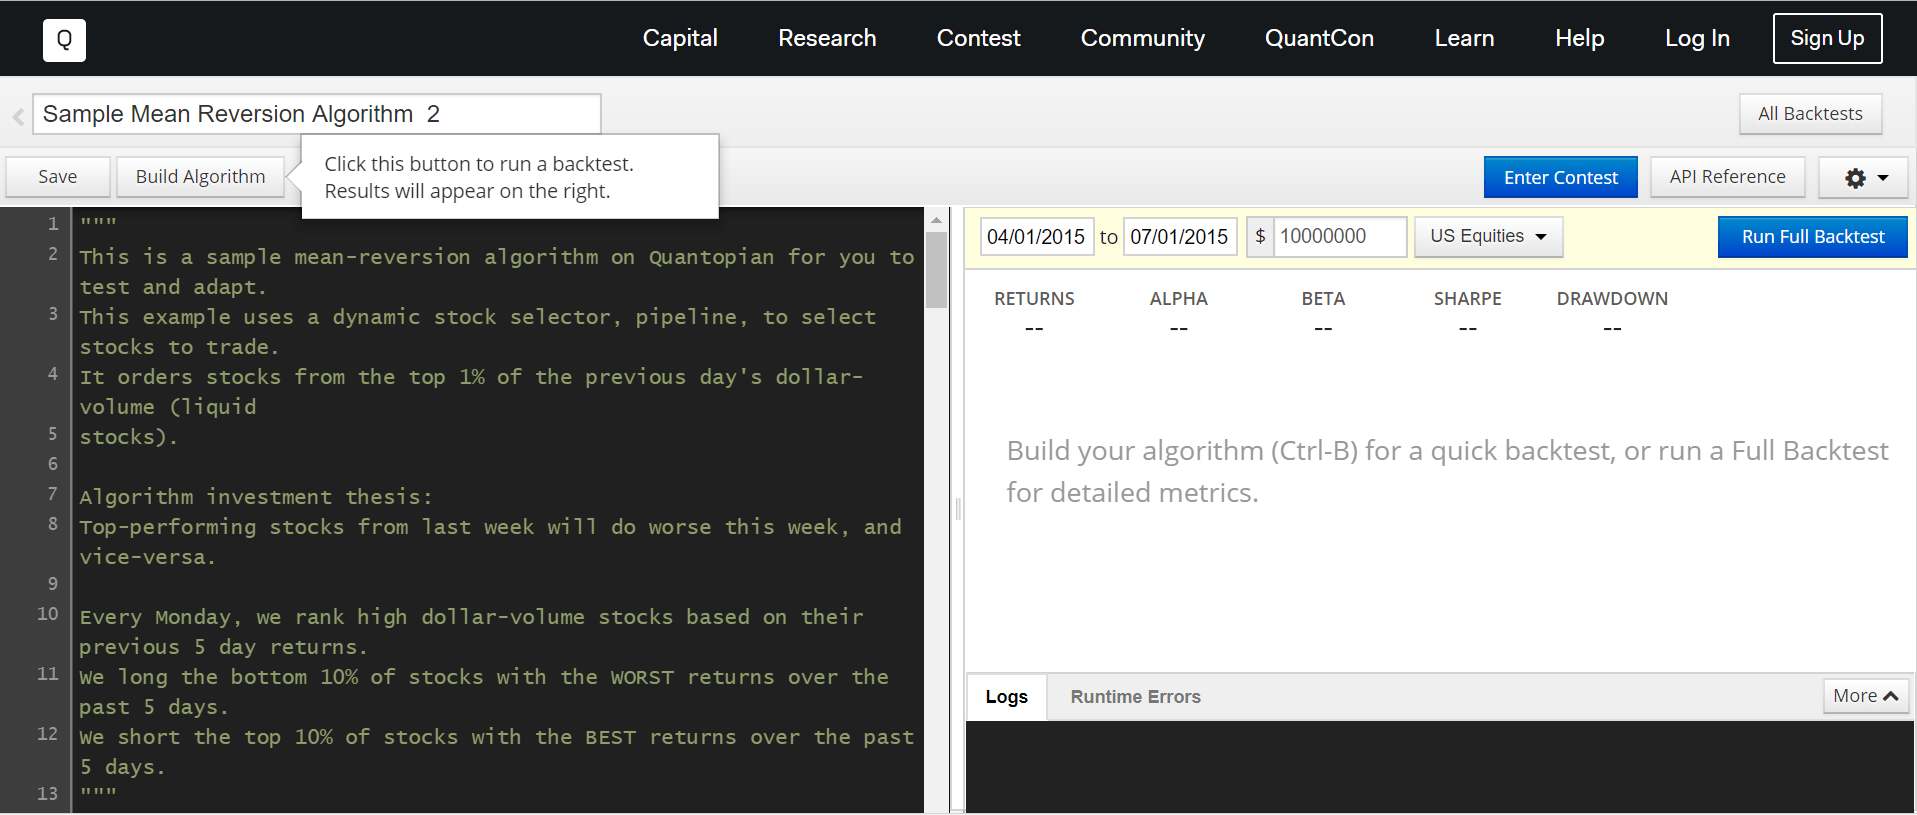Edit the algorithm name field
1917x815 pixels.
317,114
